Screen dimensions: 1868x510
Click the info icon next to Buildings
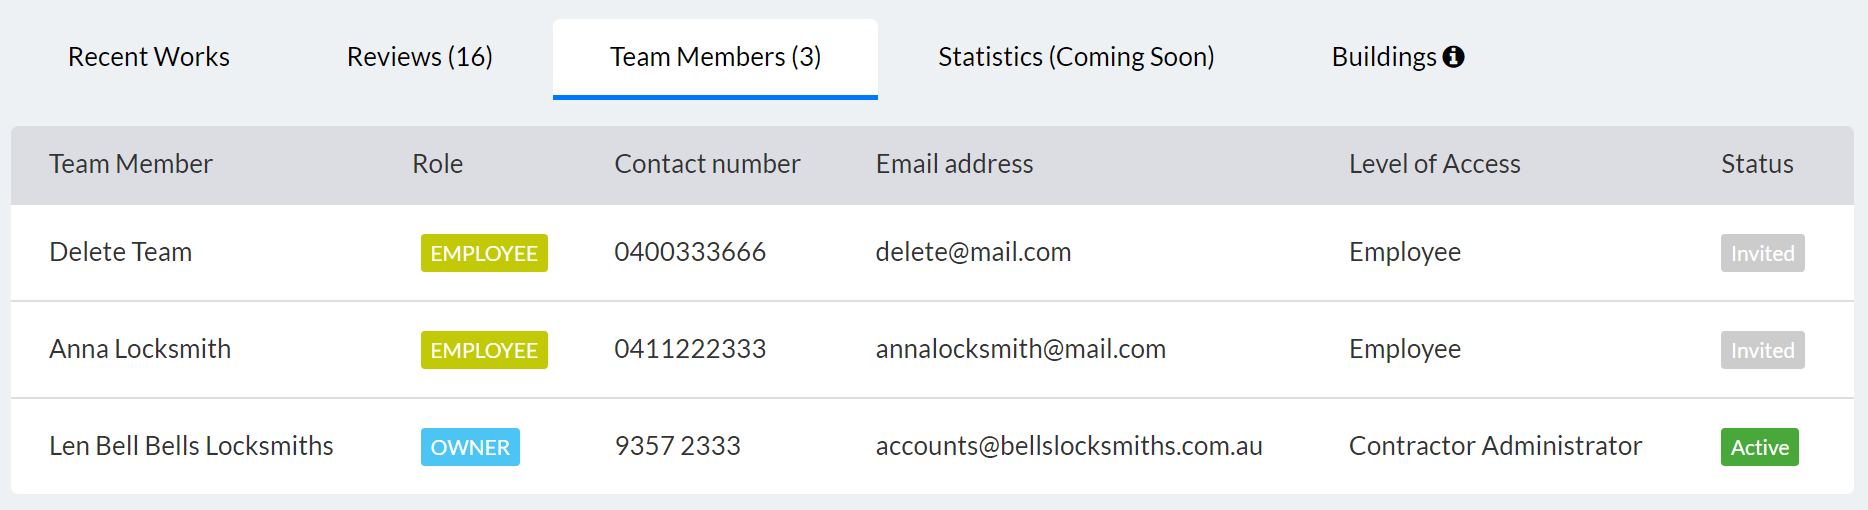pyautogui.click(x=1454, y=57)
